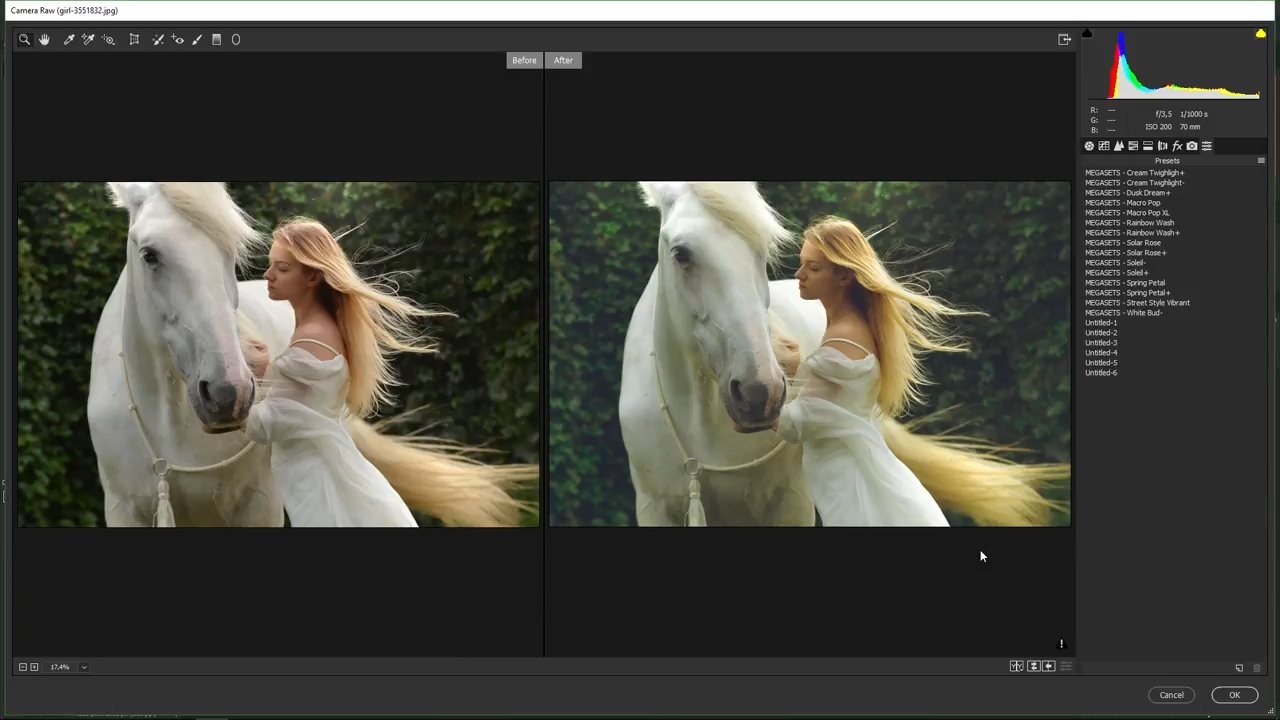This screenshot has height=720, width=1280.
Task: Select the Untitled-5 preset
Action: coord(1101,363)
